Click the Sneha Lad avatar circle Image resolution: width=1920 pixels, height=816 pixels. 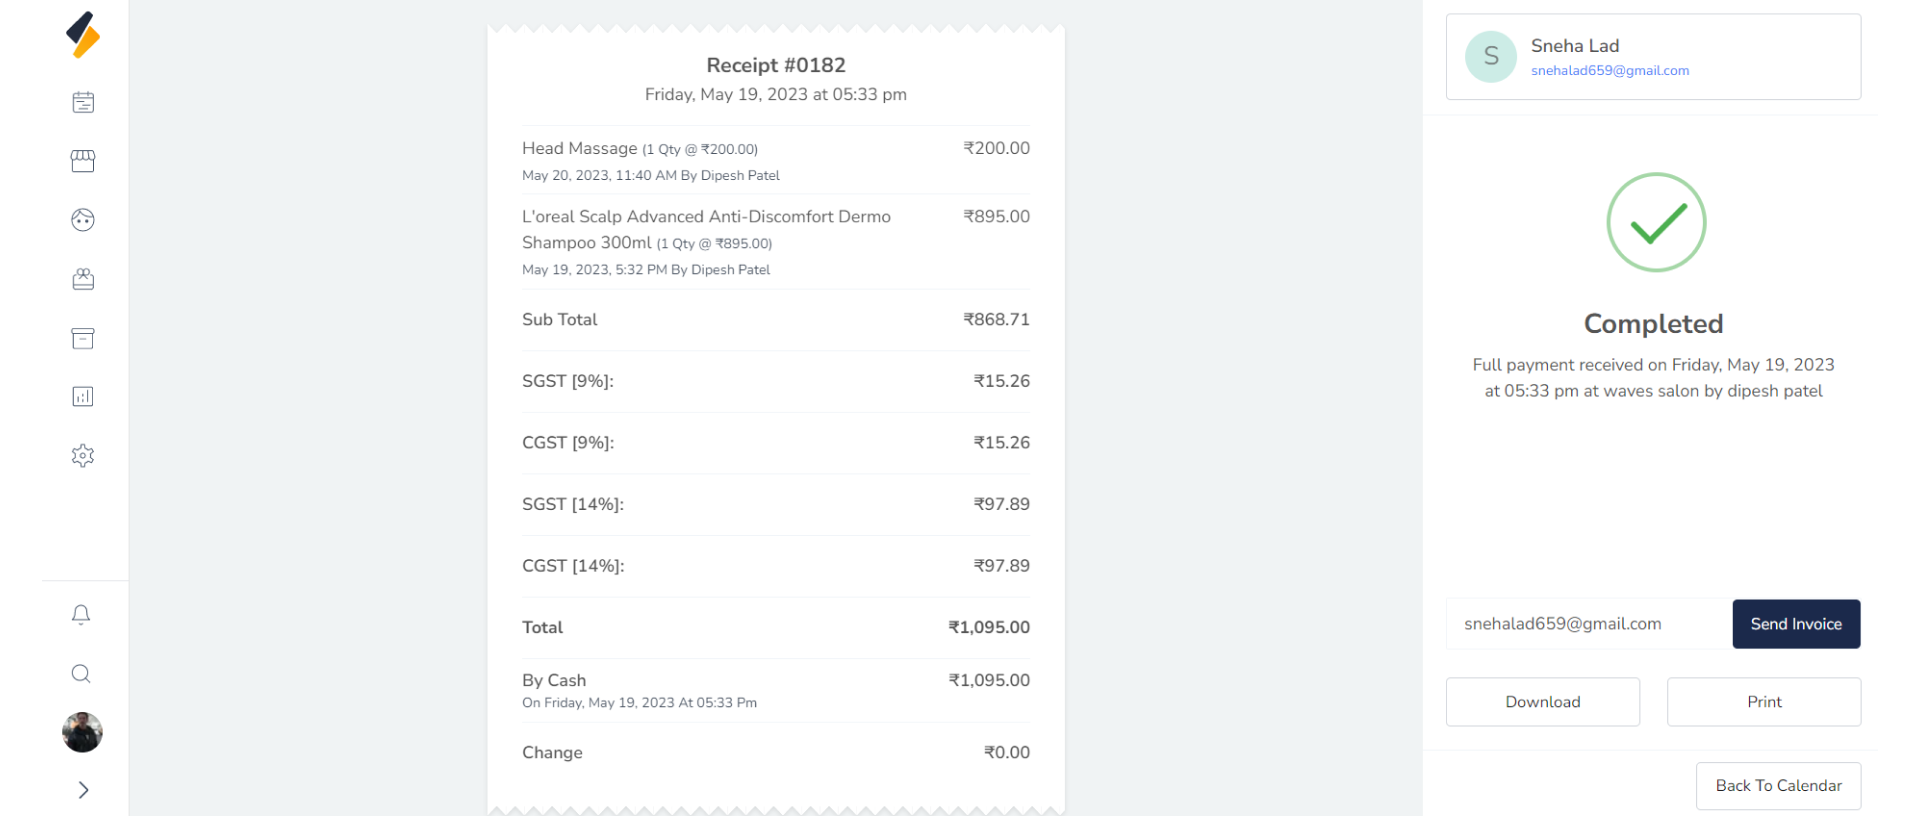click(1491, 57)
